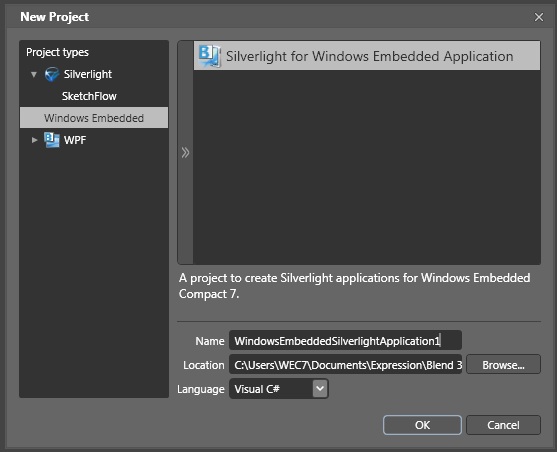
Task: Click the OK button
Action: point(422,425)
